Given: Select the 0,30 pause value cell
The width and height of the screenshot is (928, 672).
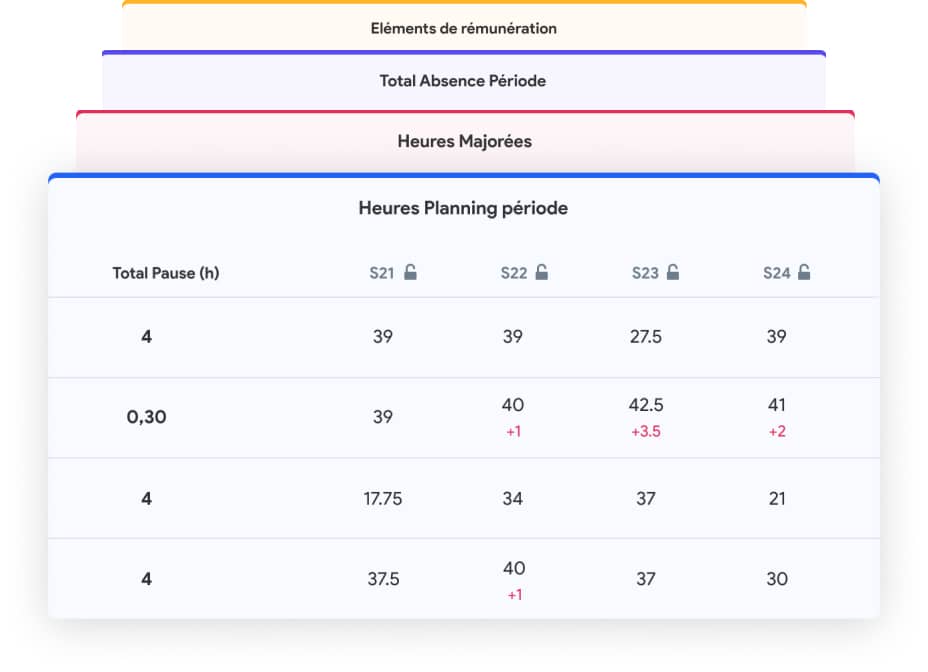Looking at the screenshot, I should (x=147, y=417).
